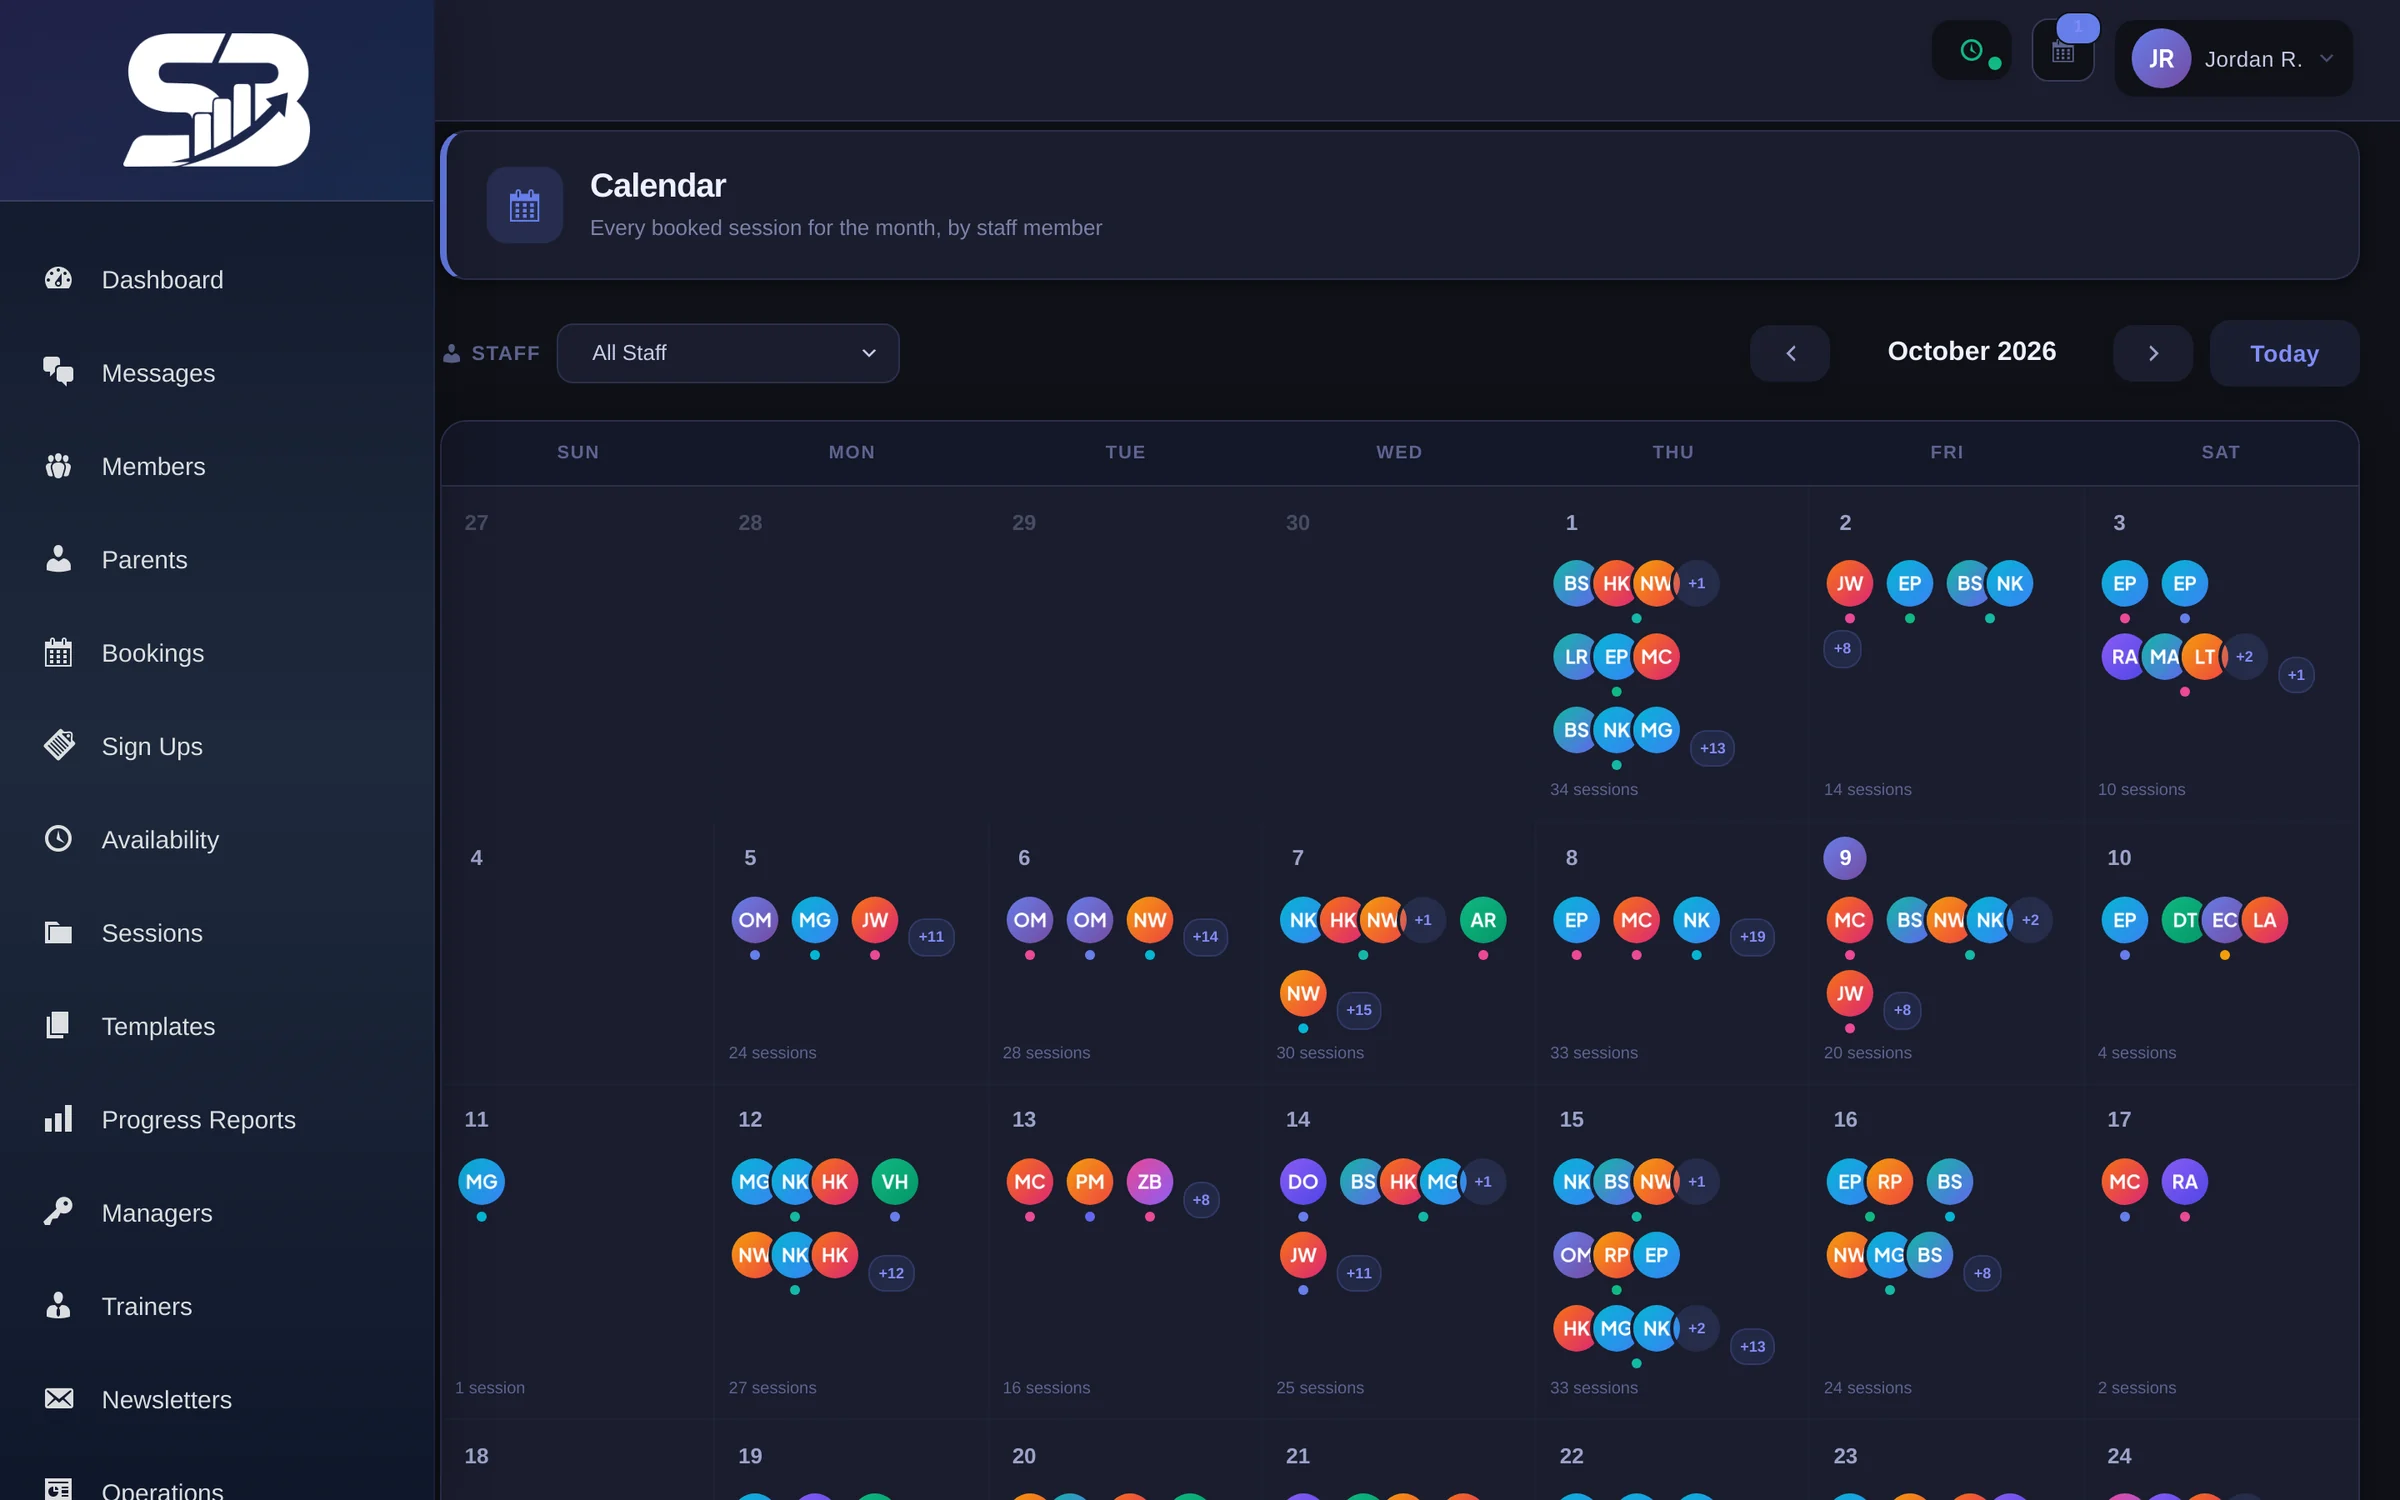Click the JR profile avatar
Screen dimensions: 2400x1500
[2161, 59]
